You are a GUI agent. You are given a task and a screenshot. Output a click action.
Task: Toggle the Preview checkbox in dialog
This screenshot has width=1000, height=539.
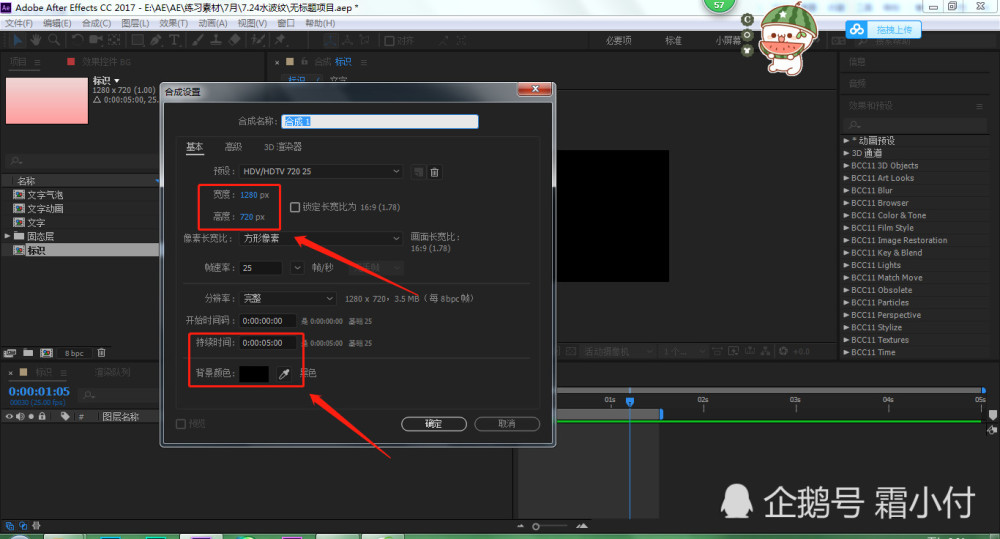pos(180,424)
